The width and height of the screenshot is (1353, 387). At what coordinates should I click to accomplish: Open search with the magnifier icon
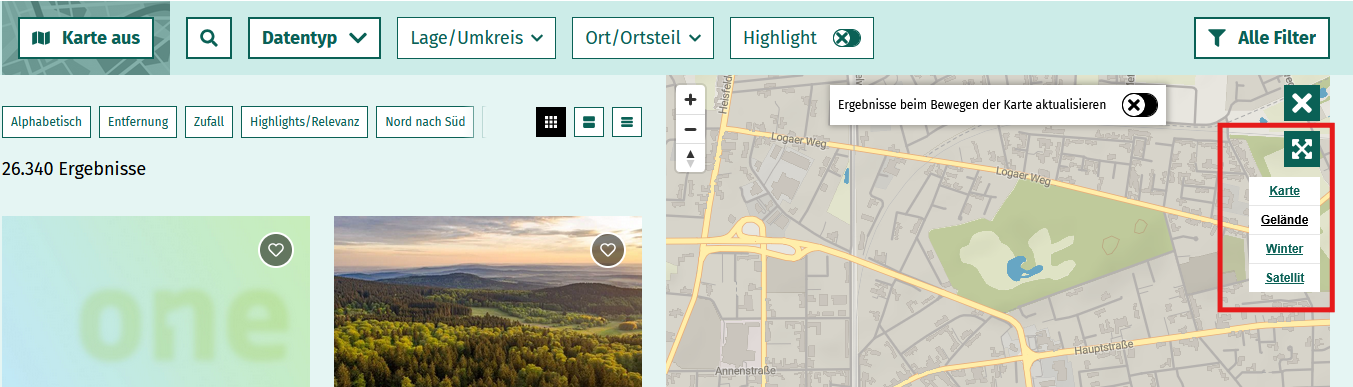tap(209, 38)
